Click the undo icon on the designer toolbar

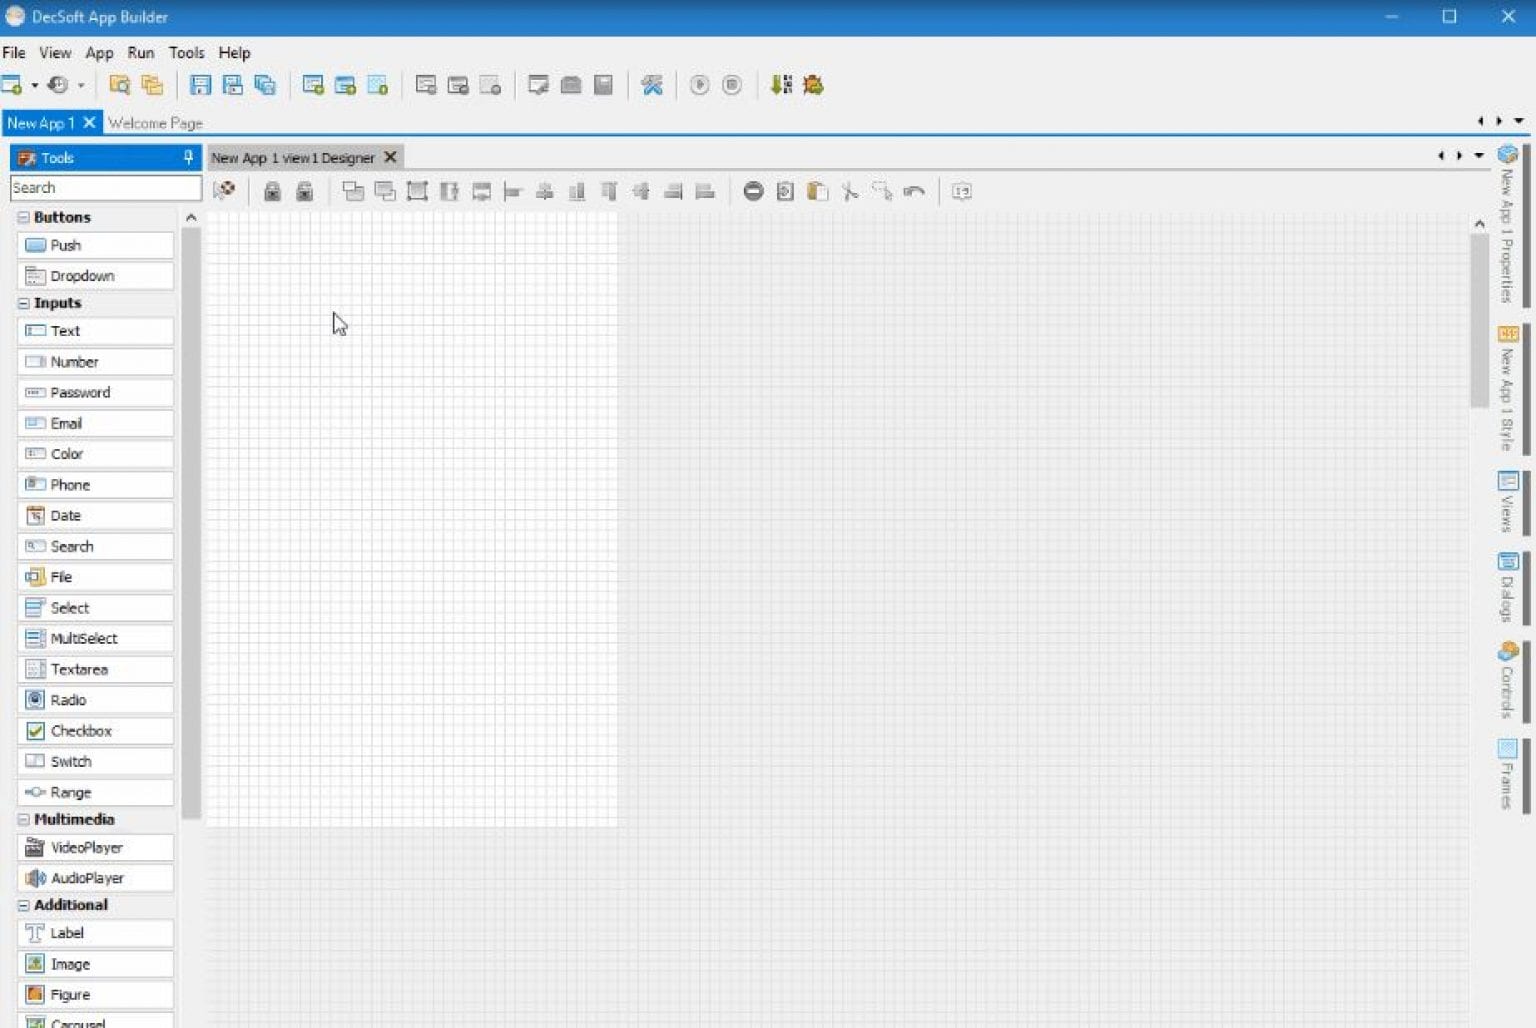[x=914, y=191]
